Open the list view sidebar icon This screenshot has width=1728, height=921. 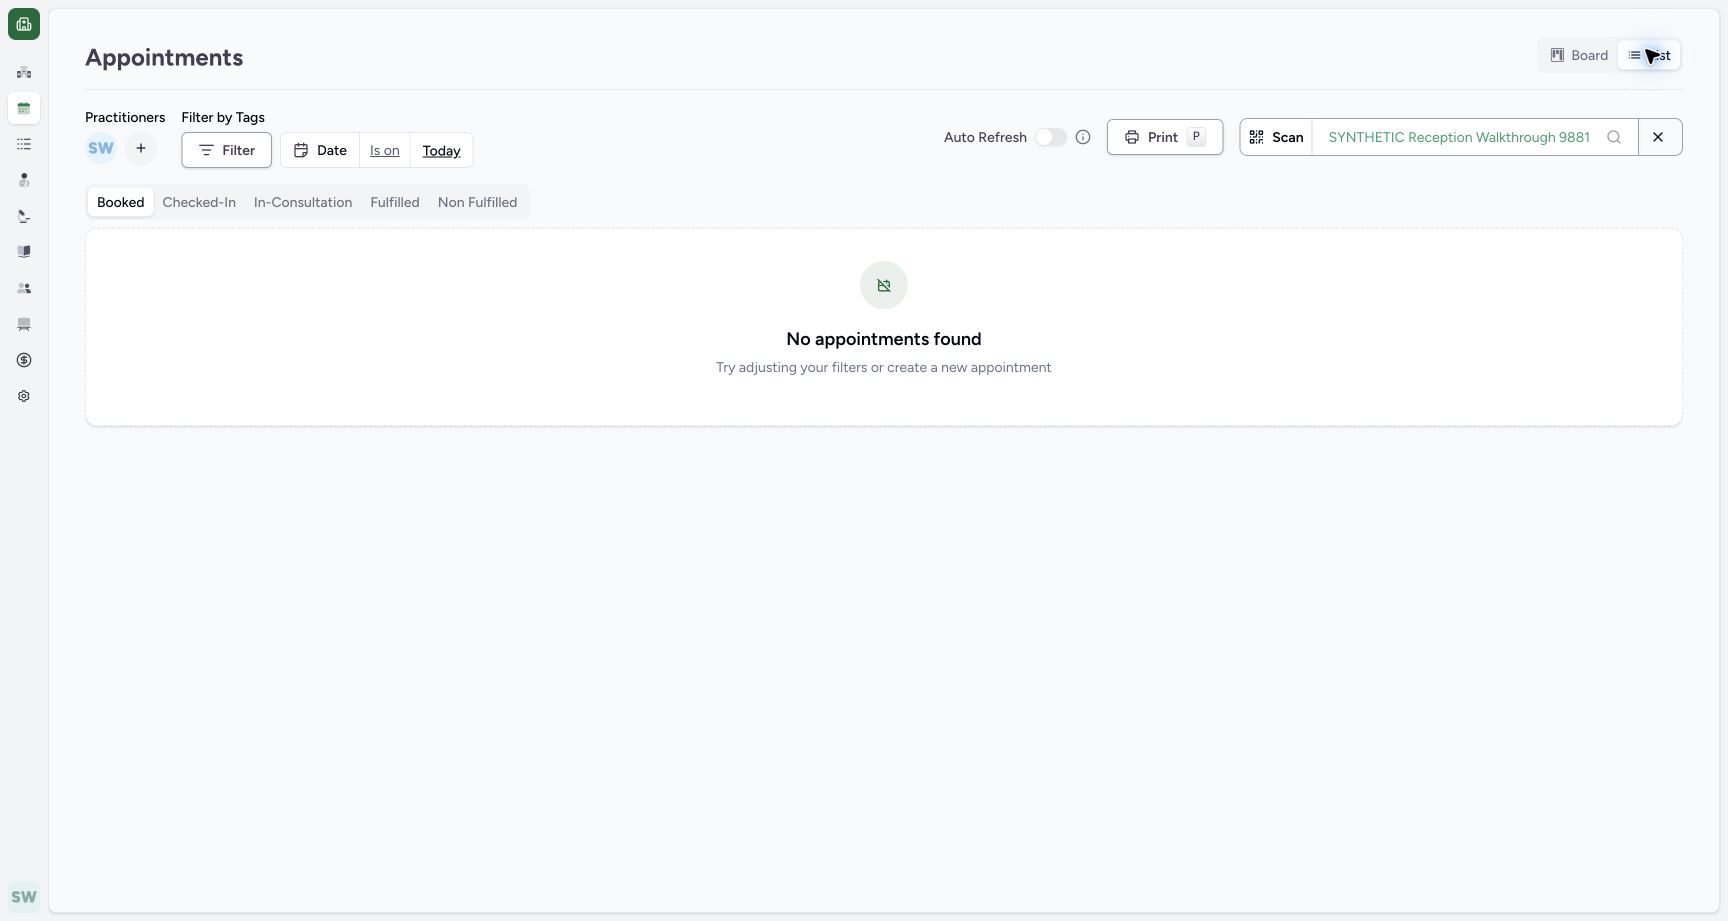pos(24,144)
